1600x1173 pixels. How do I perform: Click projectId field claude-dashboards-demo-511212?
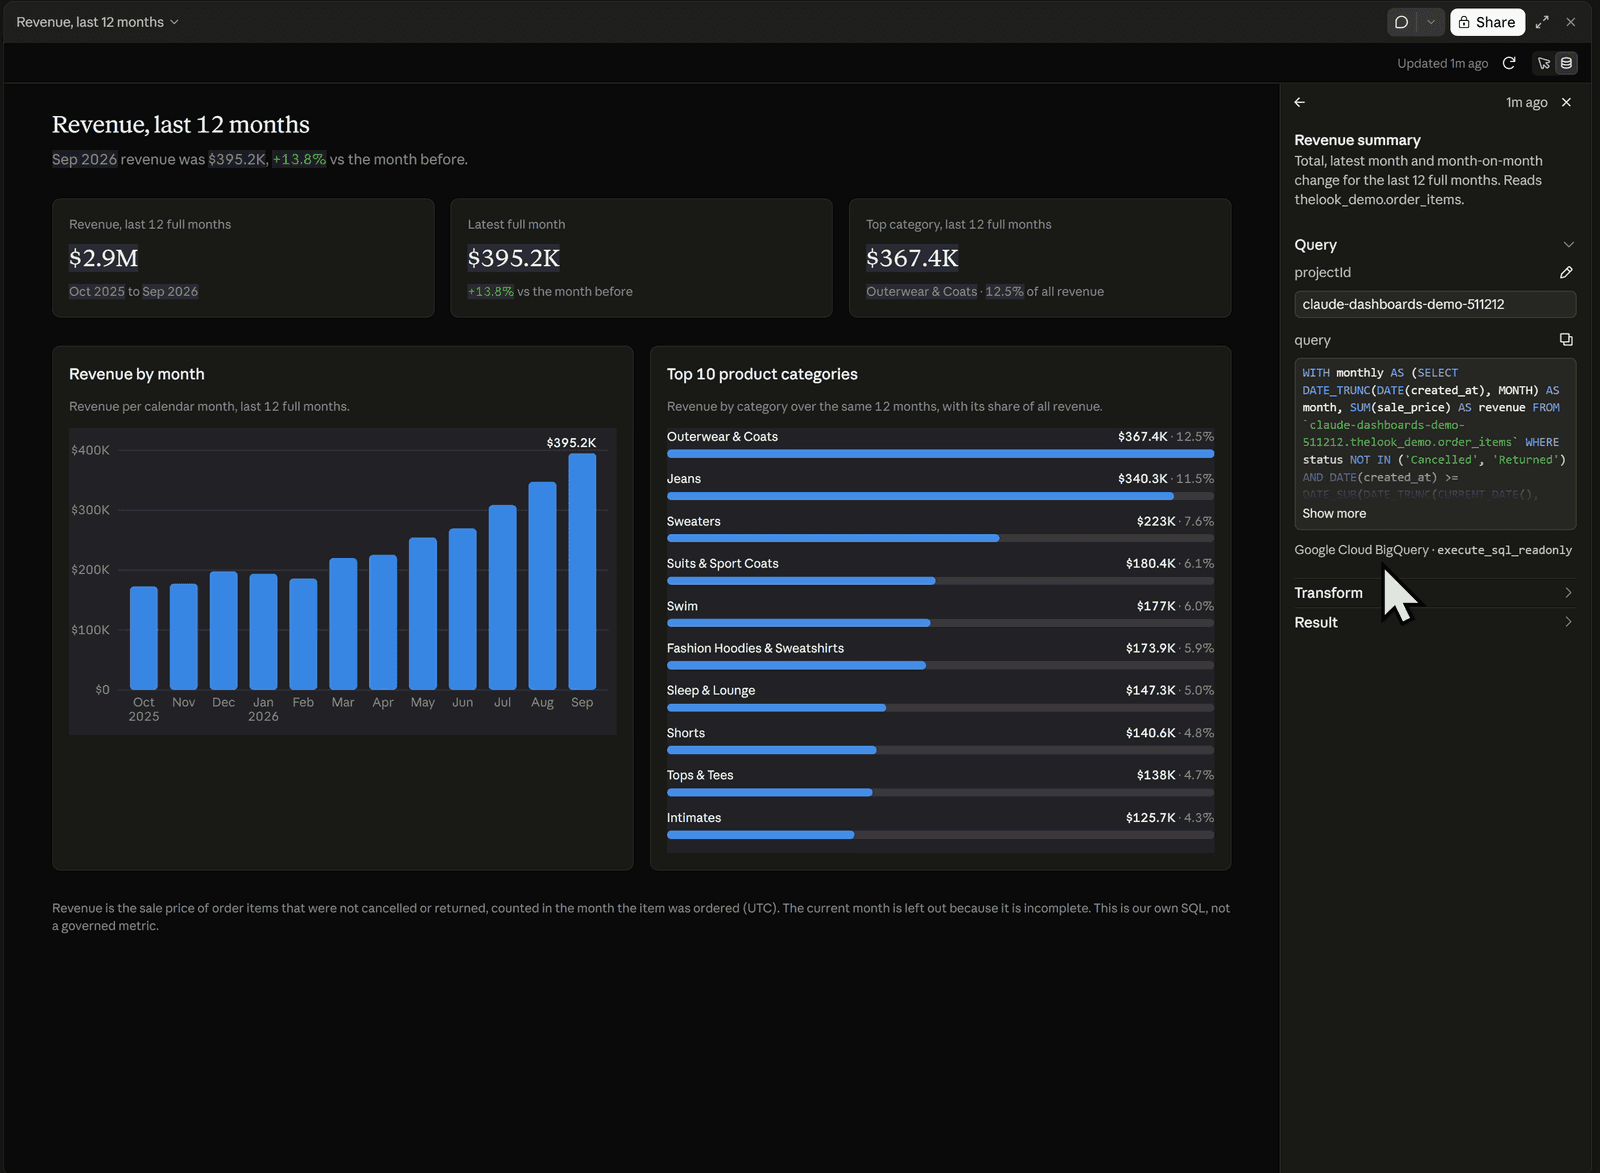1435,304
